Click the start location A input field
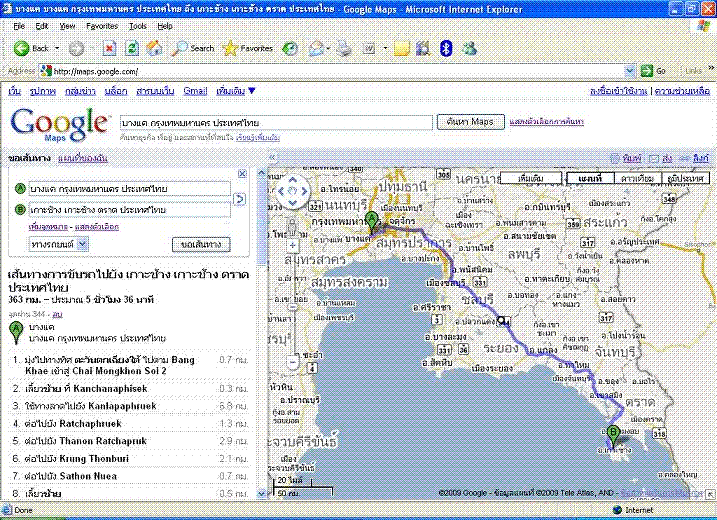 [128, 188]
